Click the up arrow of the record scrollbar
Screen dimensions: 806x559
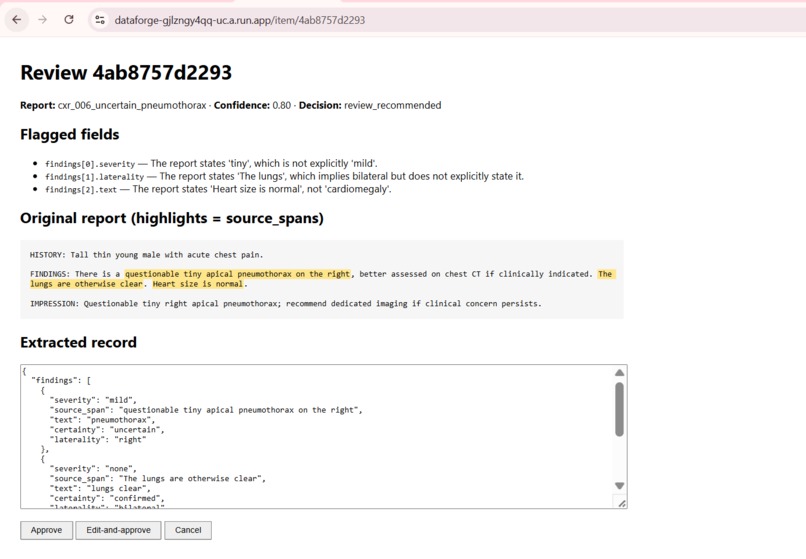coord(619,372)
